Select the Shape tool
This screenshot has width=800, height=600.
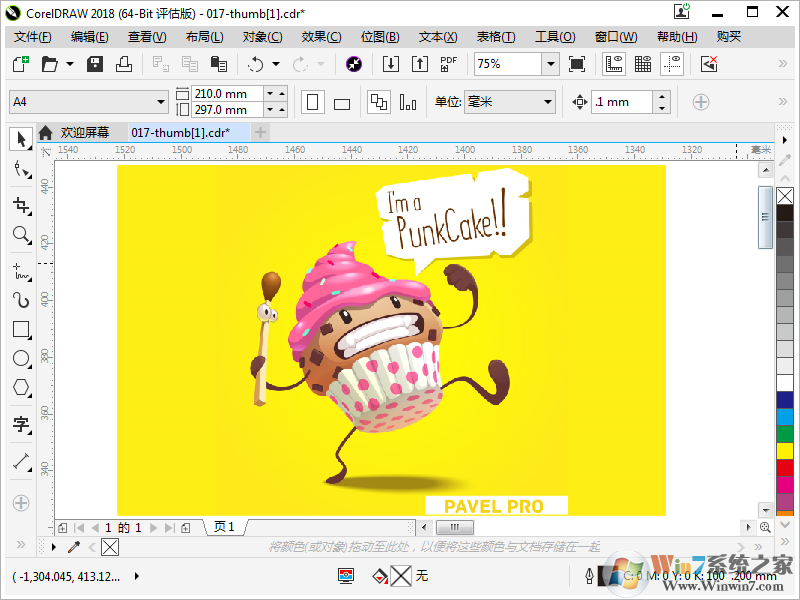pos(20,170)
